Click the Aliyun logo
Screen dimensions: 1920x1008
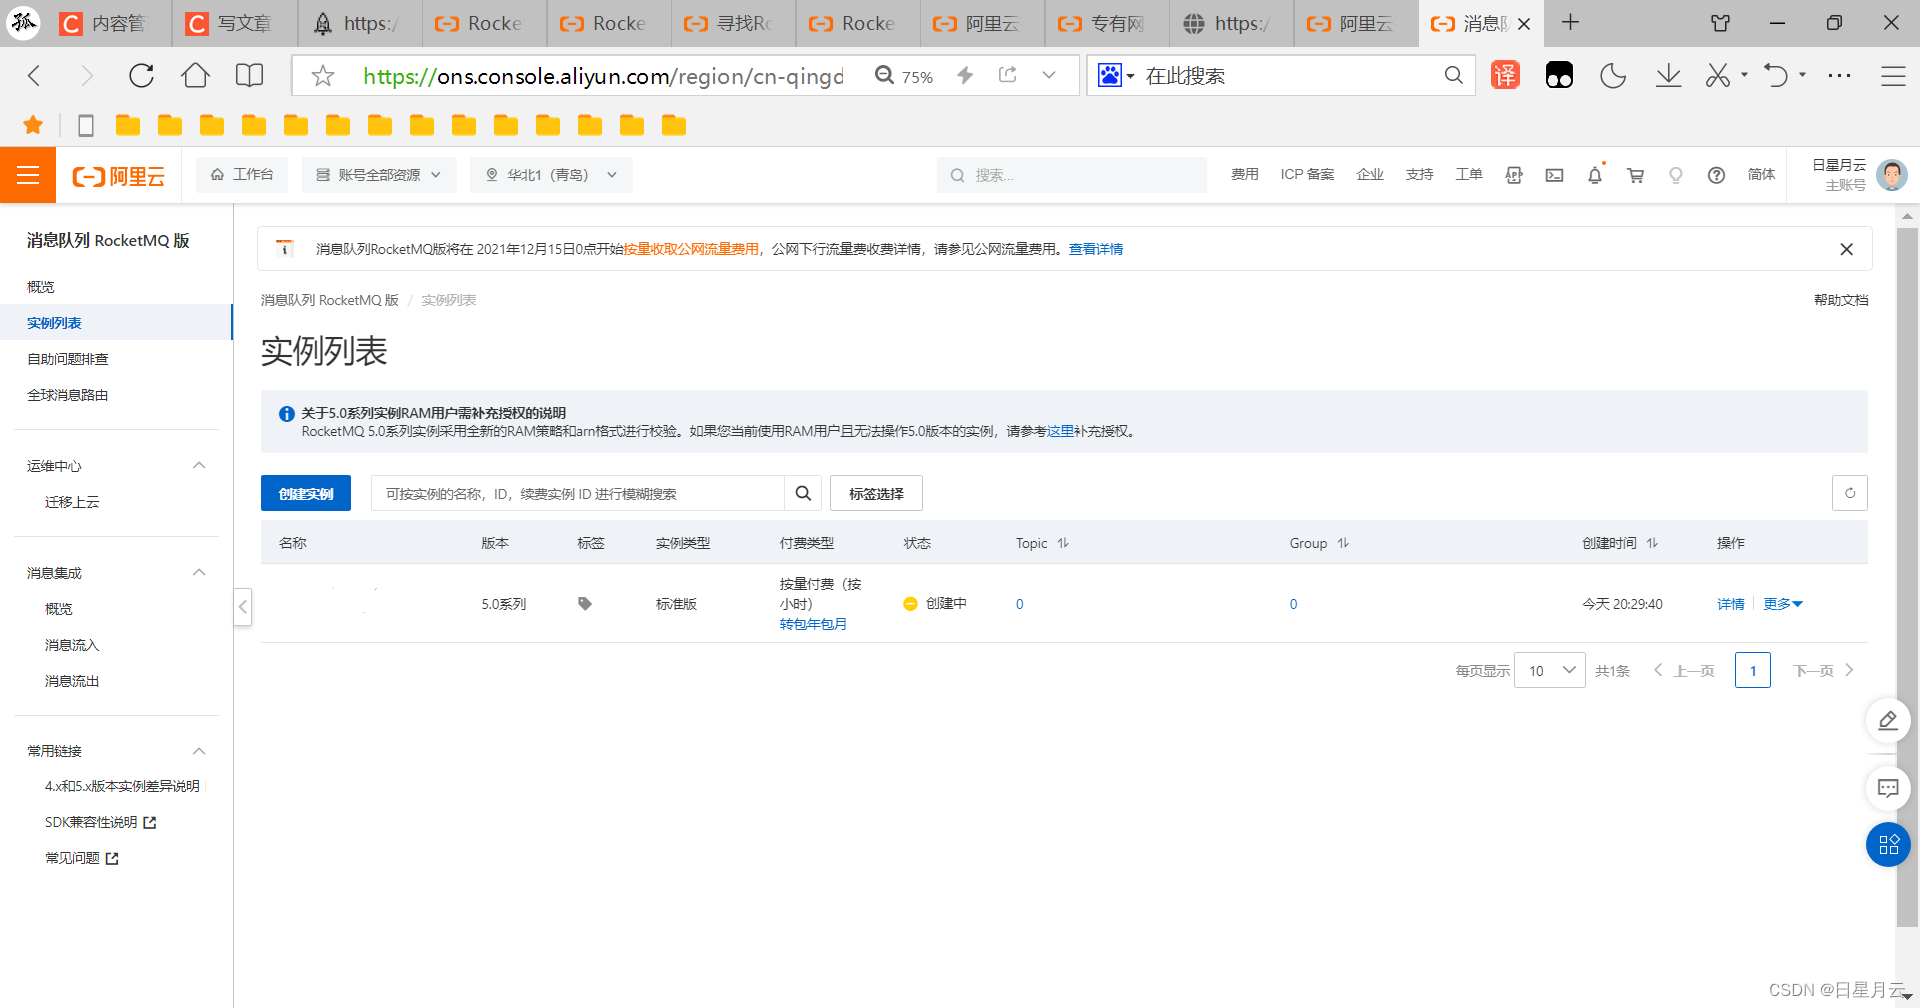[118, 176]
